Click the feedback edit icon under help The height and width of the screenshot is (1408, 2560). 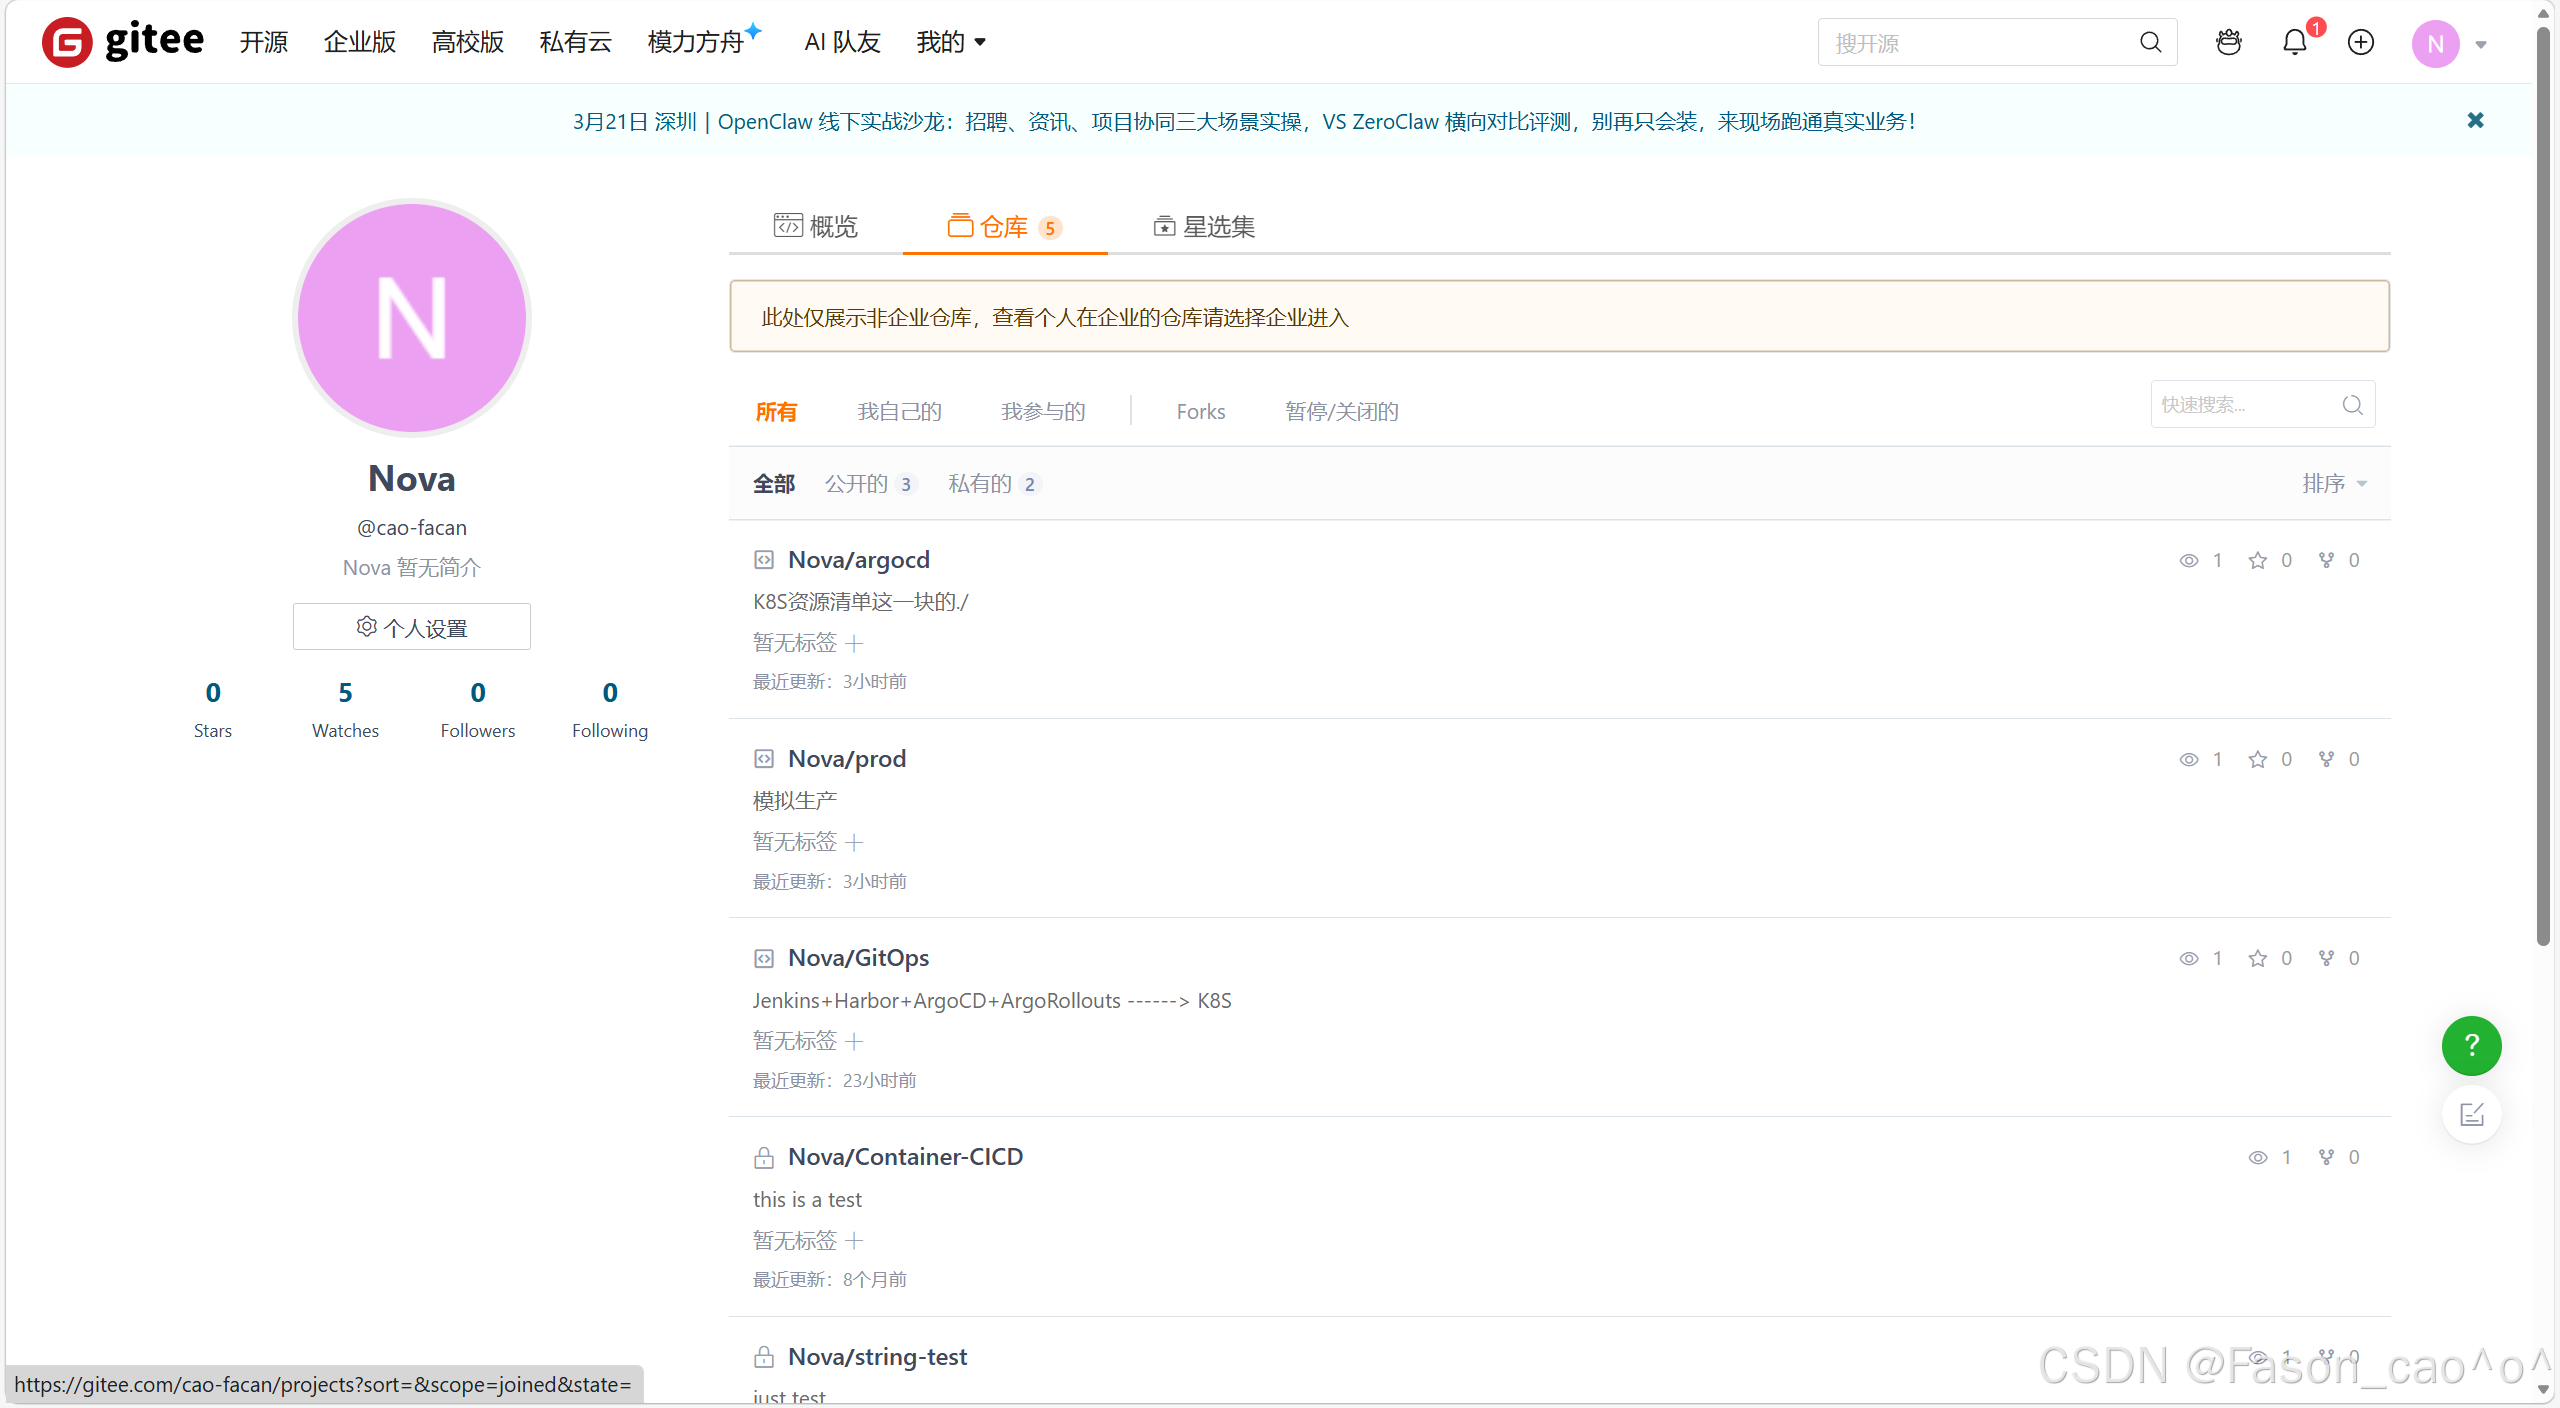pyautogui.click(x=2471, y=1114)
